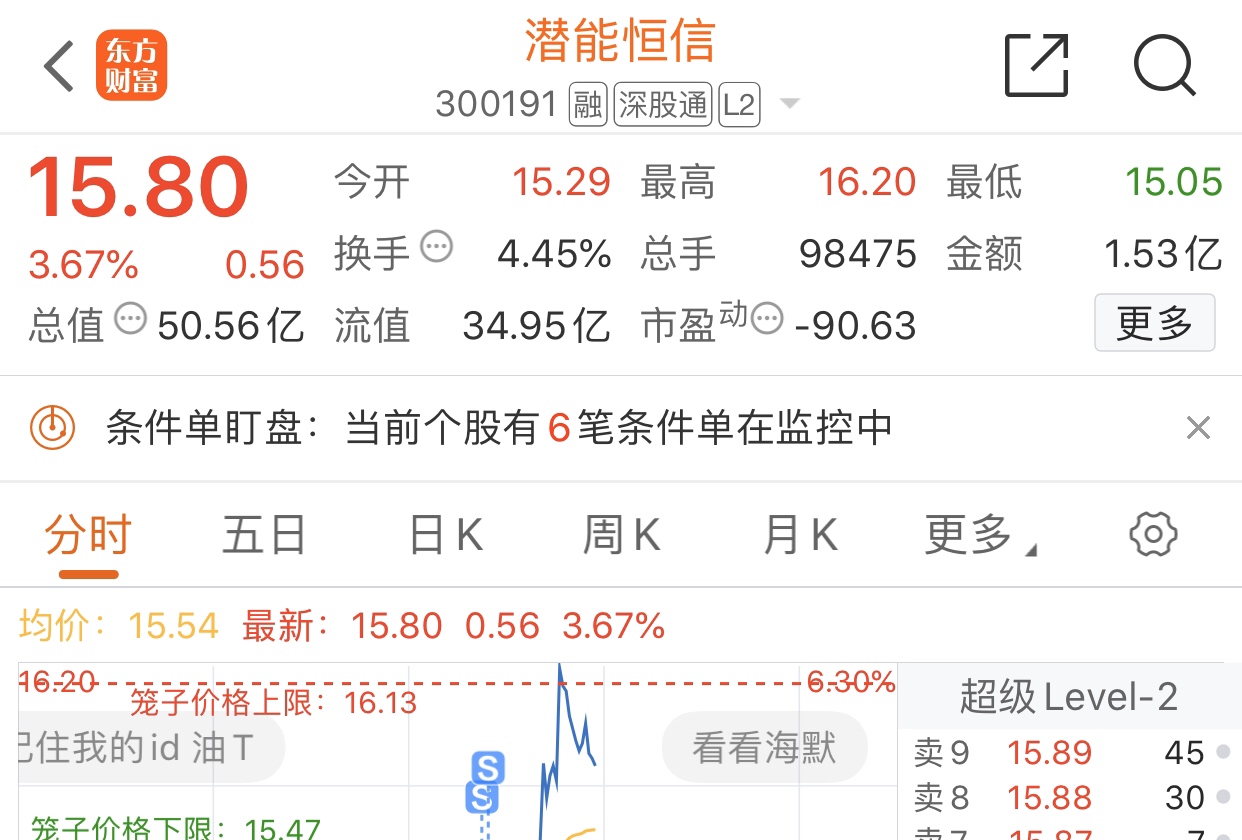The width and height of the screenshot is (1242, 840).
Task: Tap the 条件单盯盘 target icon
Action: point(53,429)
